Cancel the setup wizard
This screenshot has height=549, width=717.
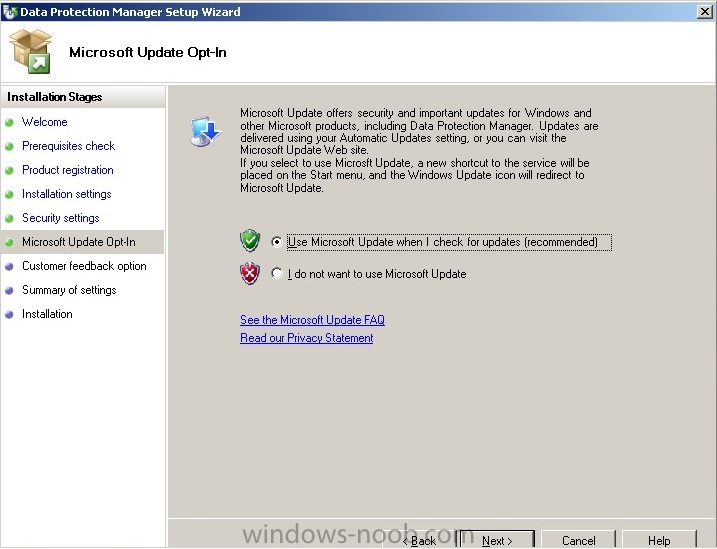[578, 541]
